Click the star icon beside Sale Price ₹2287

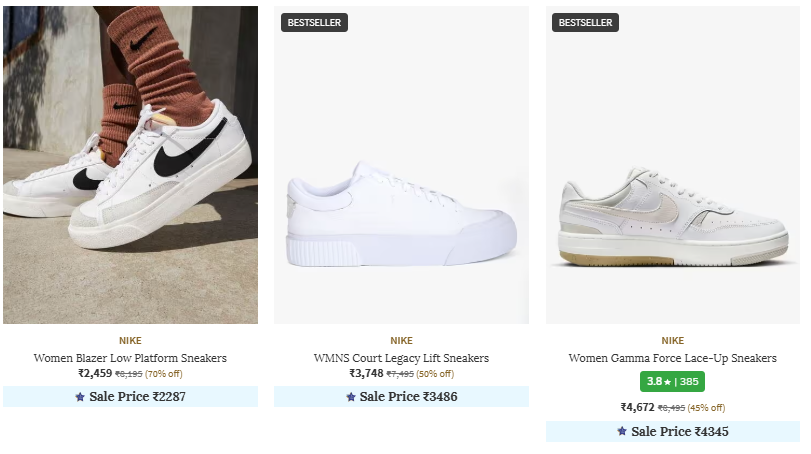(80, 397)
